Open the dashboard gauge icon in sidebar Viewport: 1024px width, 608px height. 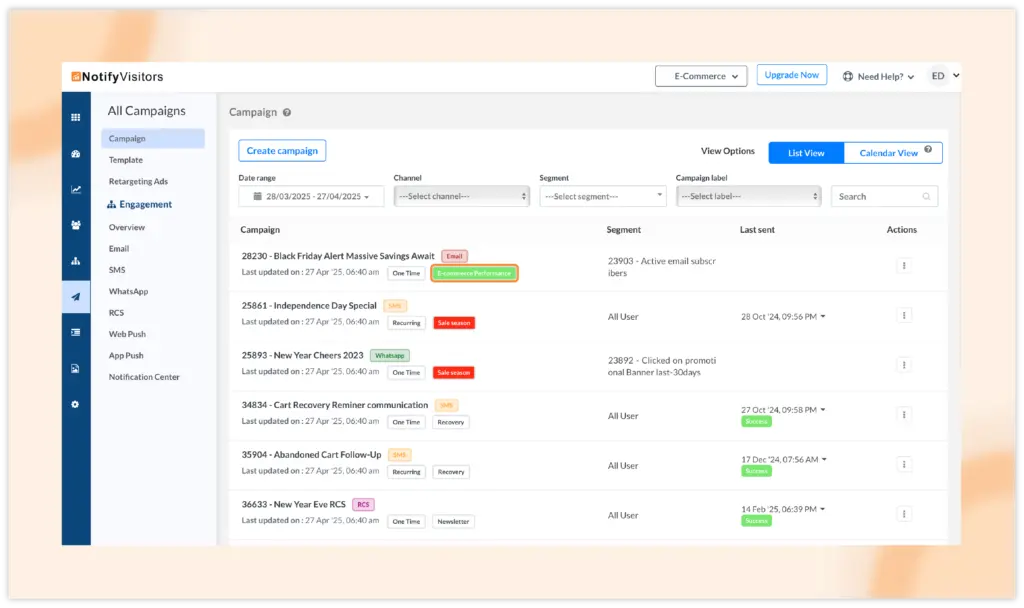tap(75, 154)
